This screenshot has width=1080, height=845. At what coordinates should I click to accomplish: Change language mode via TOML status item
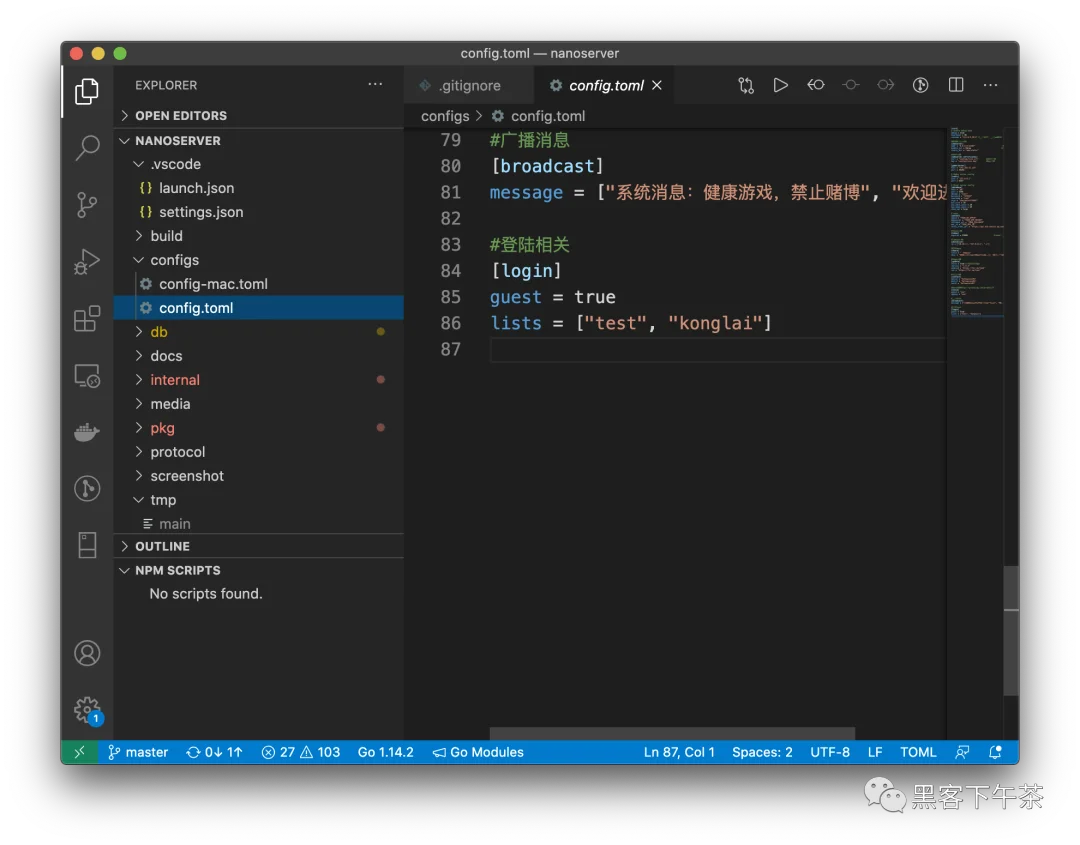pos(918,752)
